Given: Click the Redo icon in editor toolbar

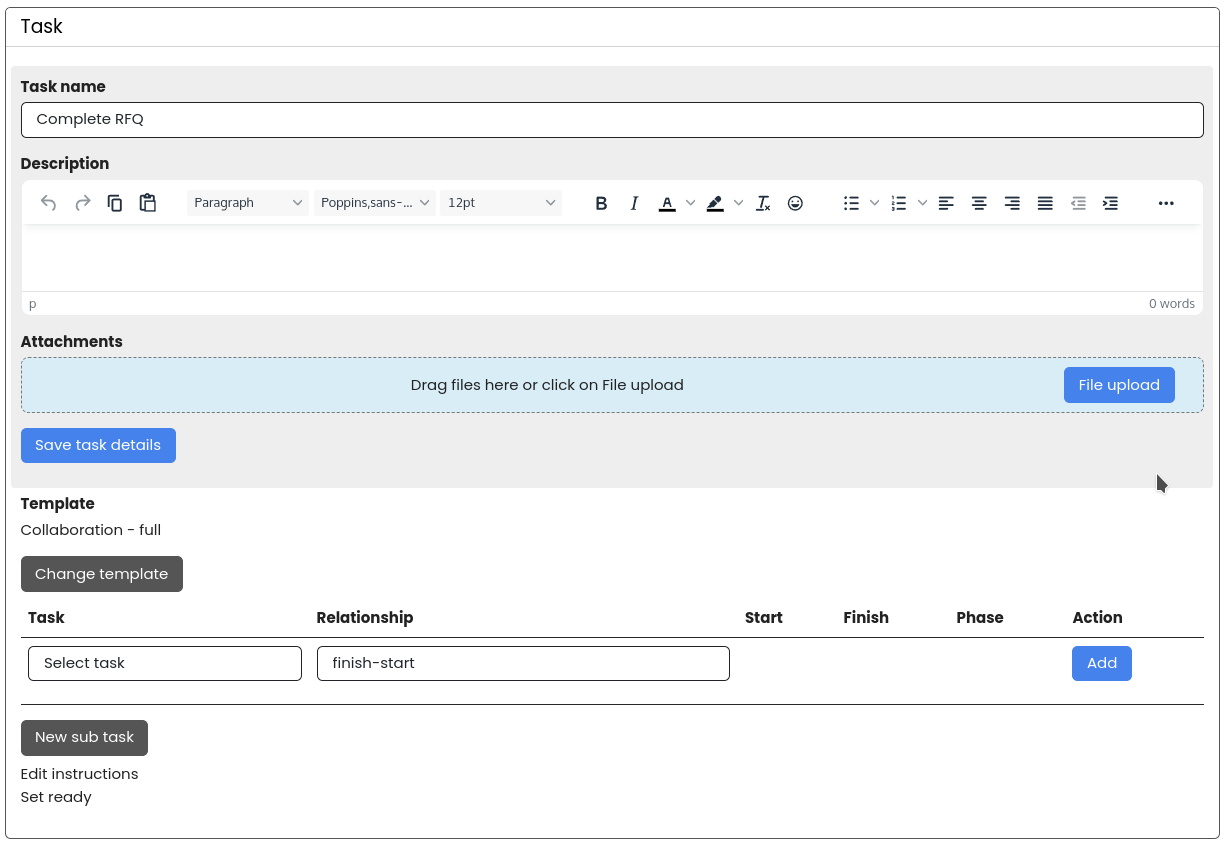Looking at the screenshot, I should pos(83,203).
